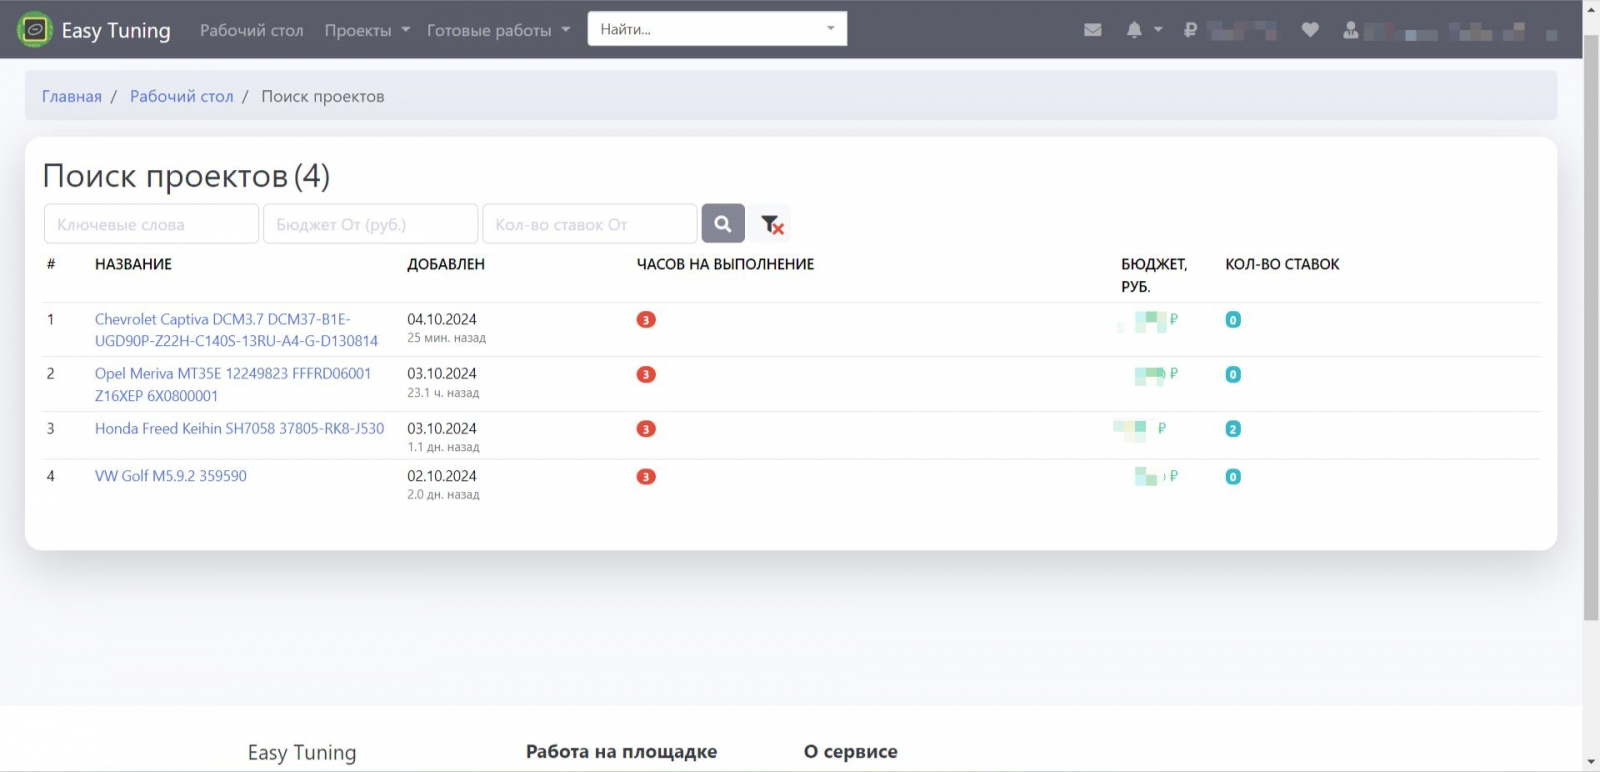Focus the Кол-во ставок От field
The height and width of the screenshot is (772, 1600).
click(x=589, y=224)
